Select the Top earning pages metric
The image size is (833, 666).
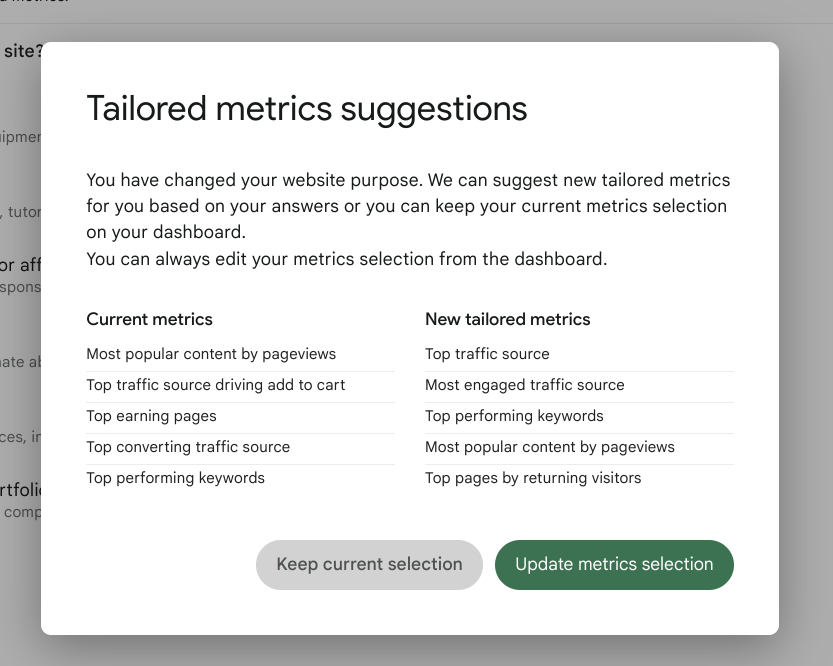(151, 416)
